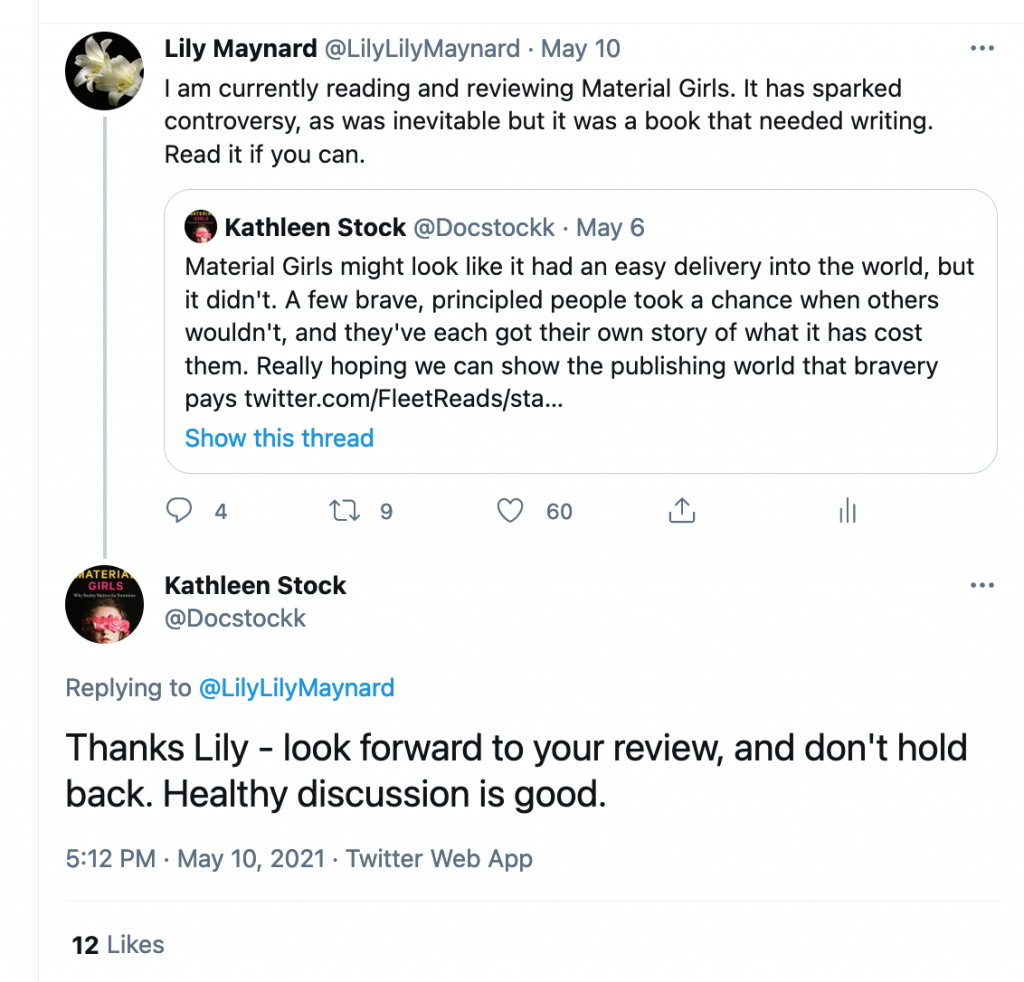
Task: Click the 5:12 PM · May 10, 2021 timestamp
Action: [x=196, y=859]
